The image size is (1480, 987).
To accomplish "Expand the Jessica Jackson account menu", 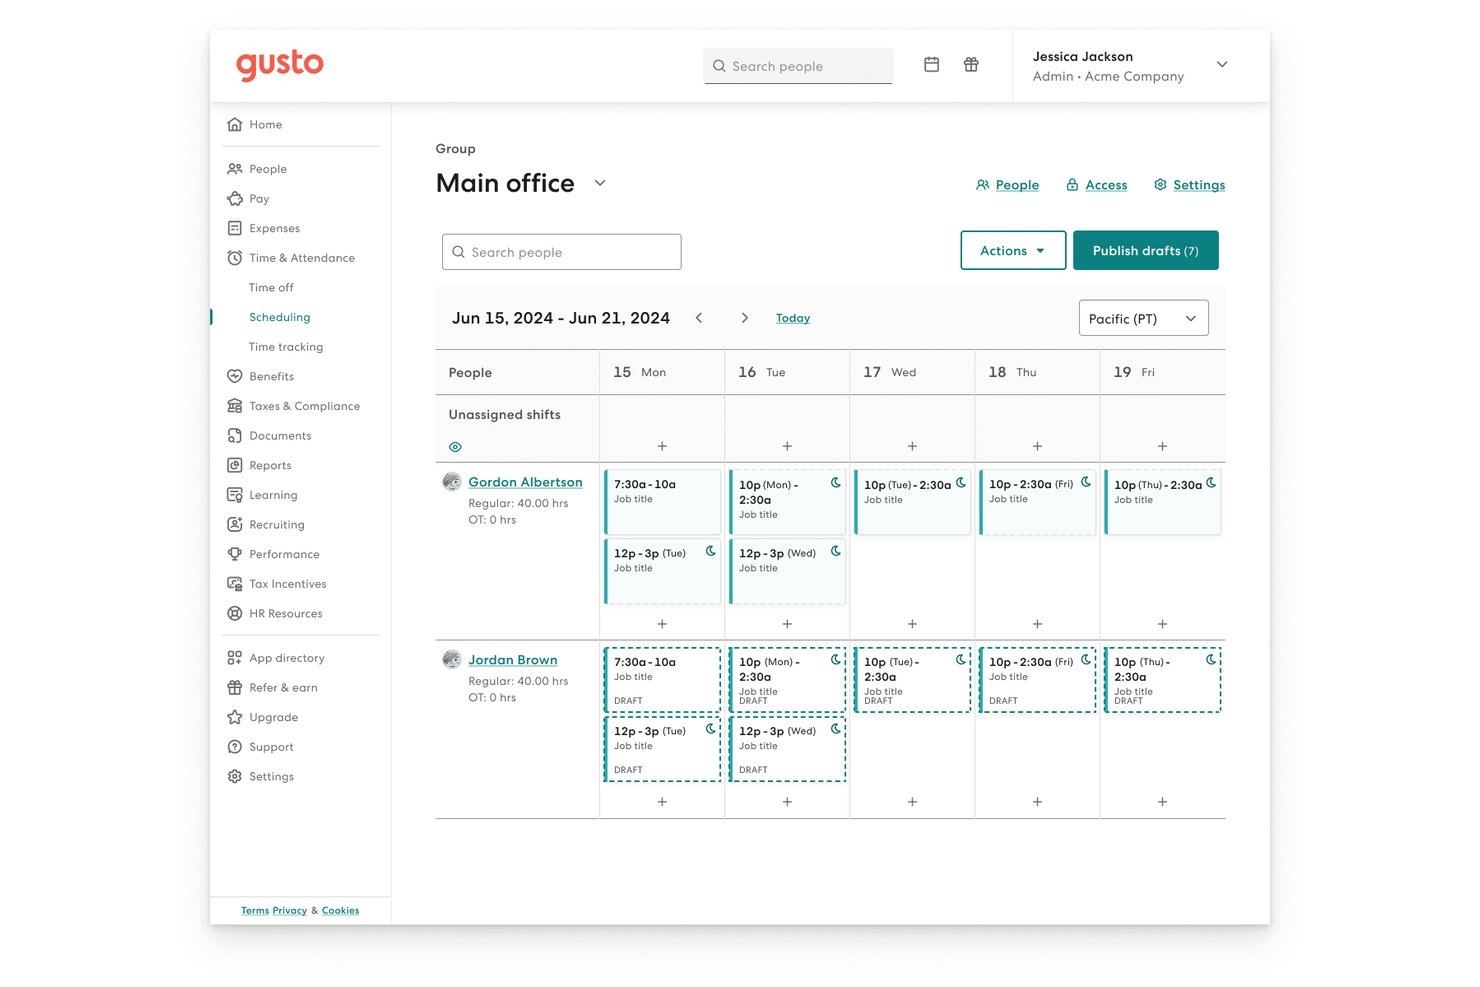I will tap(1222, 65).
